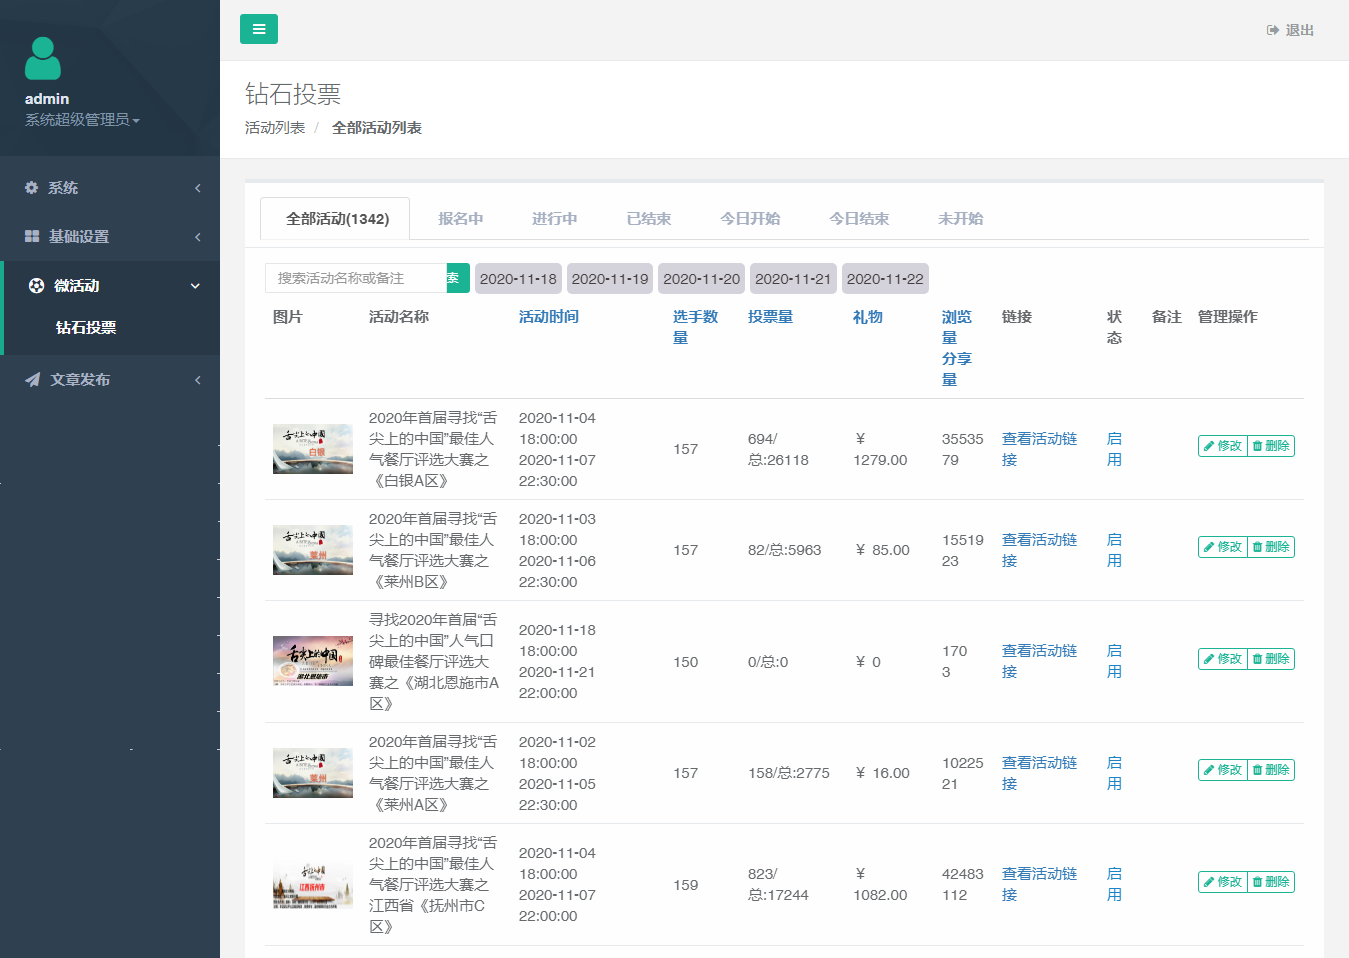Filter by date 2020-11-19
The height and width of the screenshot is (958, 1349).
(610, 279)
